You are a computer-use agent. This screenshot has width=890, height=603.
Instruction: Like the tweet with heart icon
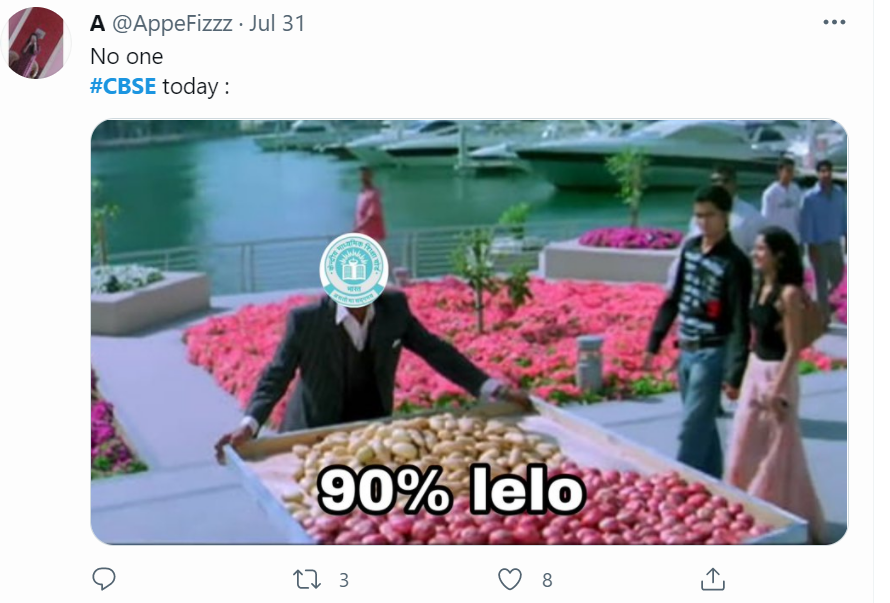tap(510, 580)
